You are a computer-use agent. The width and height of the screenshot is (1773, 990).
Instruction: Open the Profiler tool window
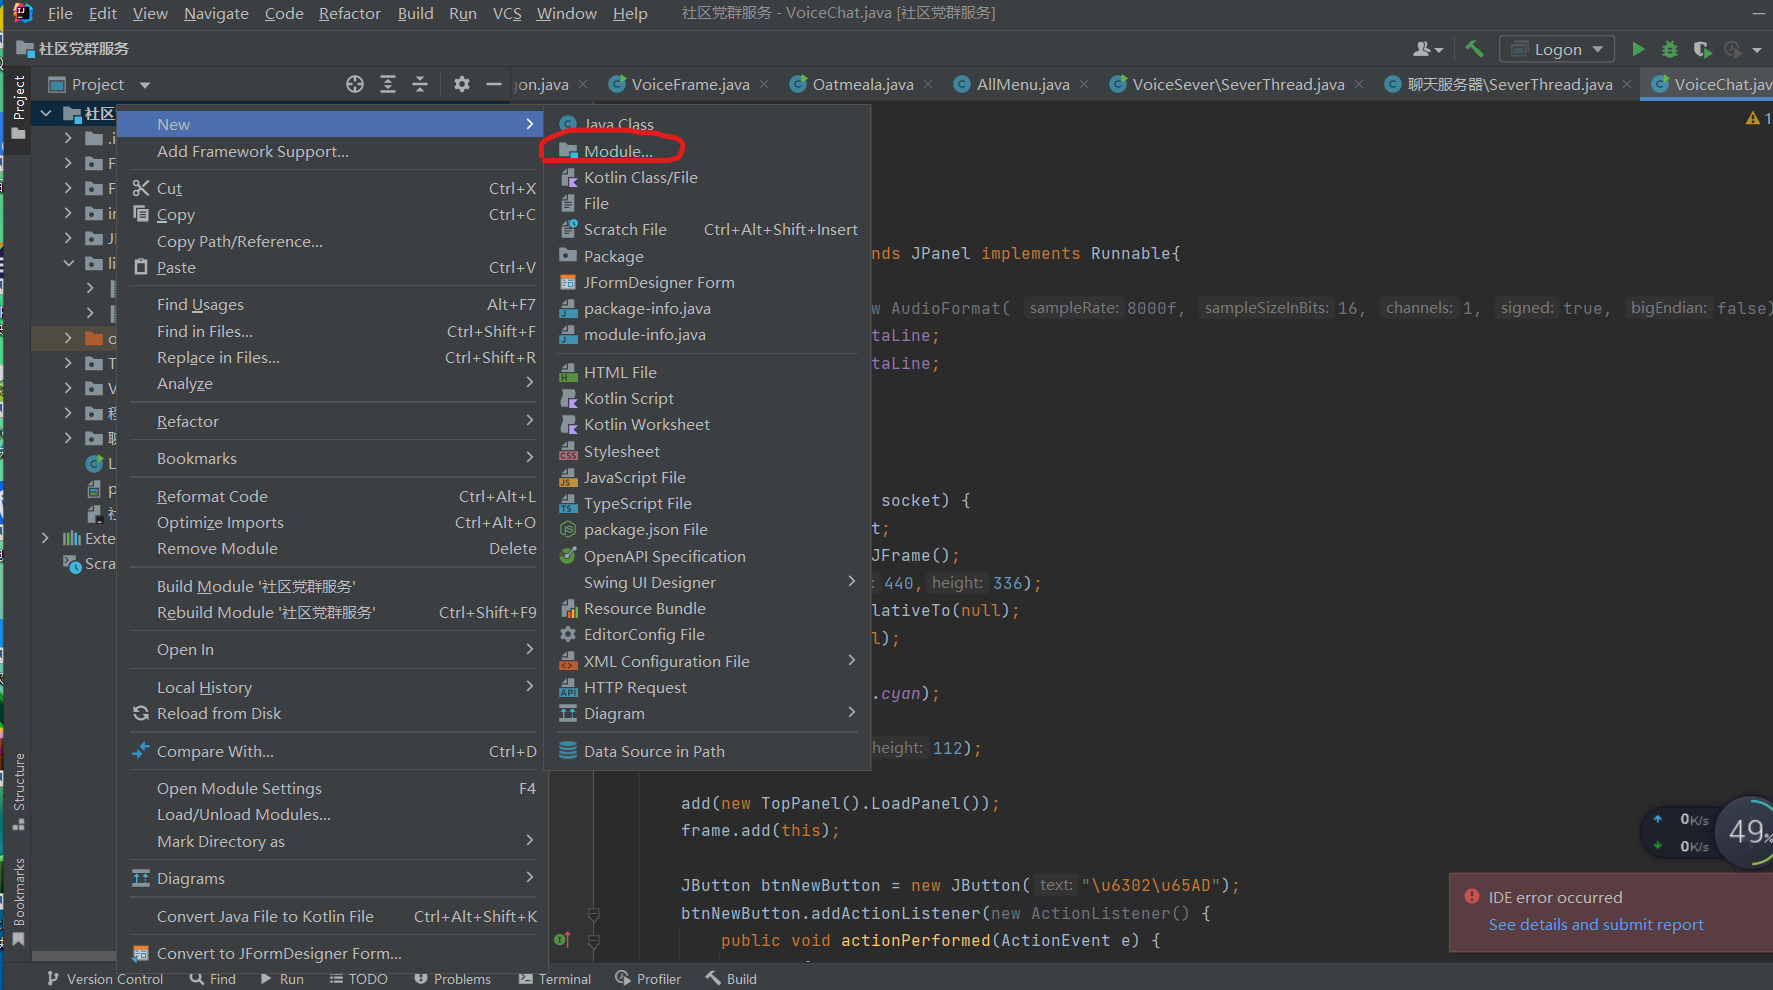click(648, 979)
